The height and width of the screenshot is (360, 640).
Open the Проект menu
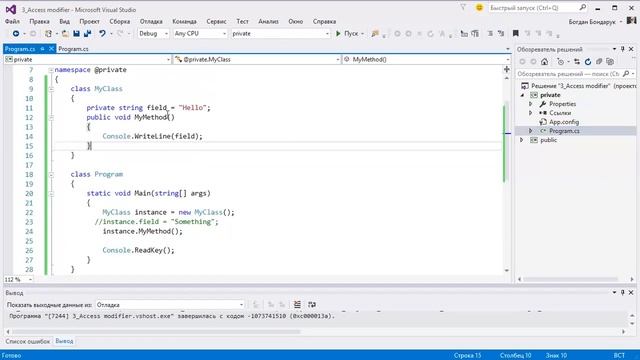89,21
